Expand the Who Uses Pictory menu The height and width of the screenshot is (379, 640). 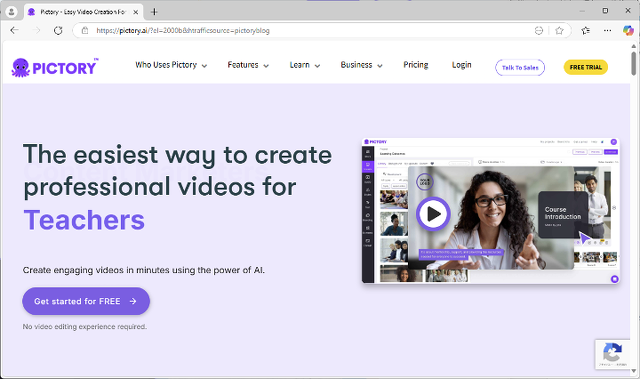(171, 65)
